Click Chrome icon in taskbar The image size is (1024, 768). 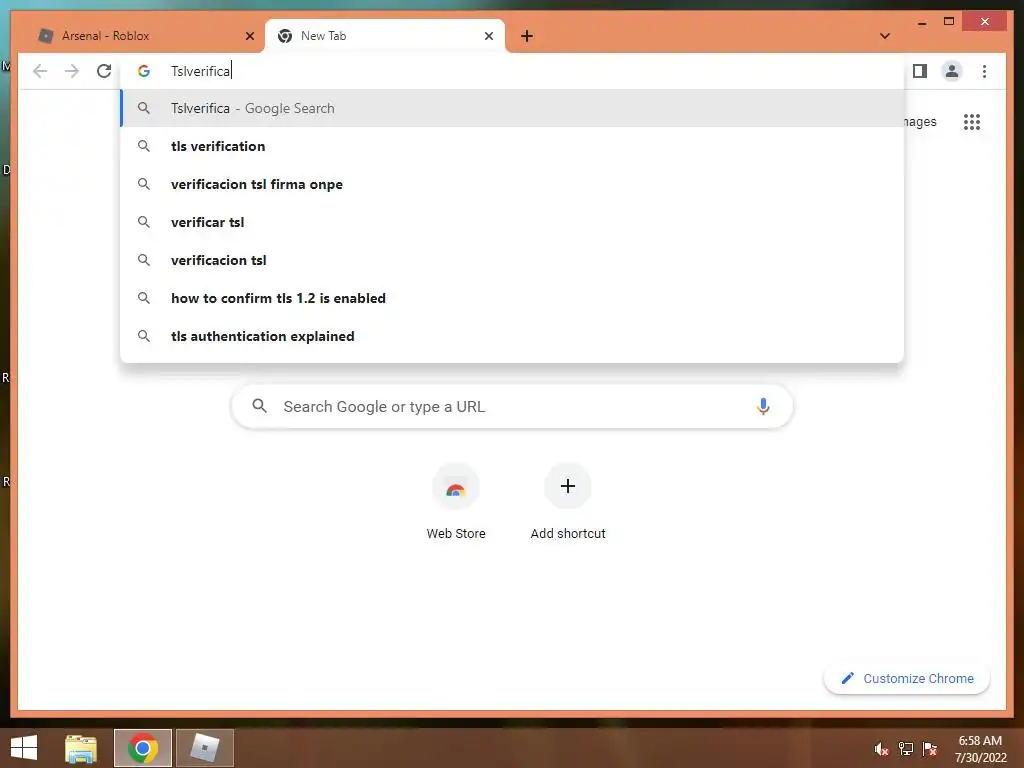(142, 748)
